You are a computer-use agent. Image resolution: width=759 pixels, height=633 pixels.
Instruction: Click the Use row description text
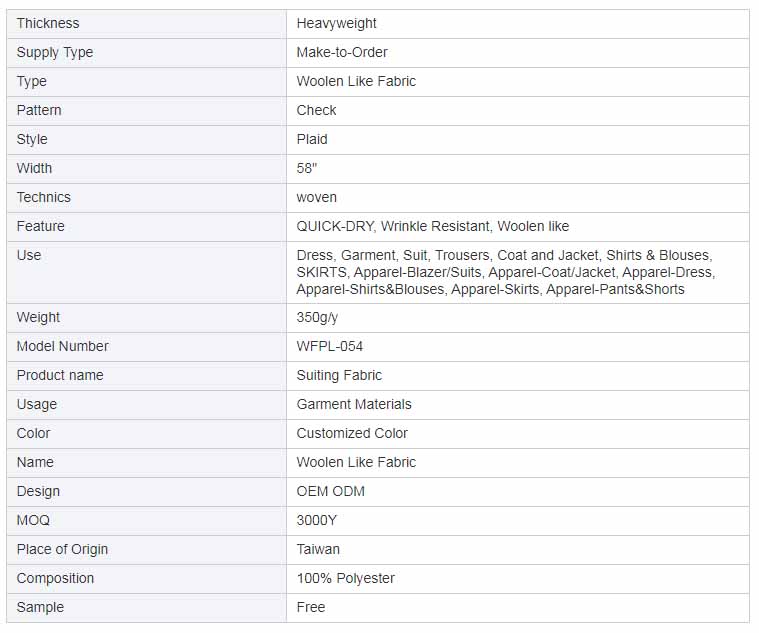[506, 272]
